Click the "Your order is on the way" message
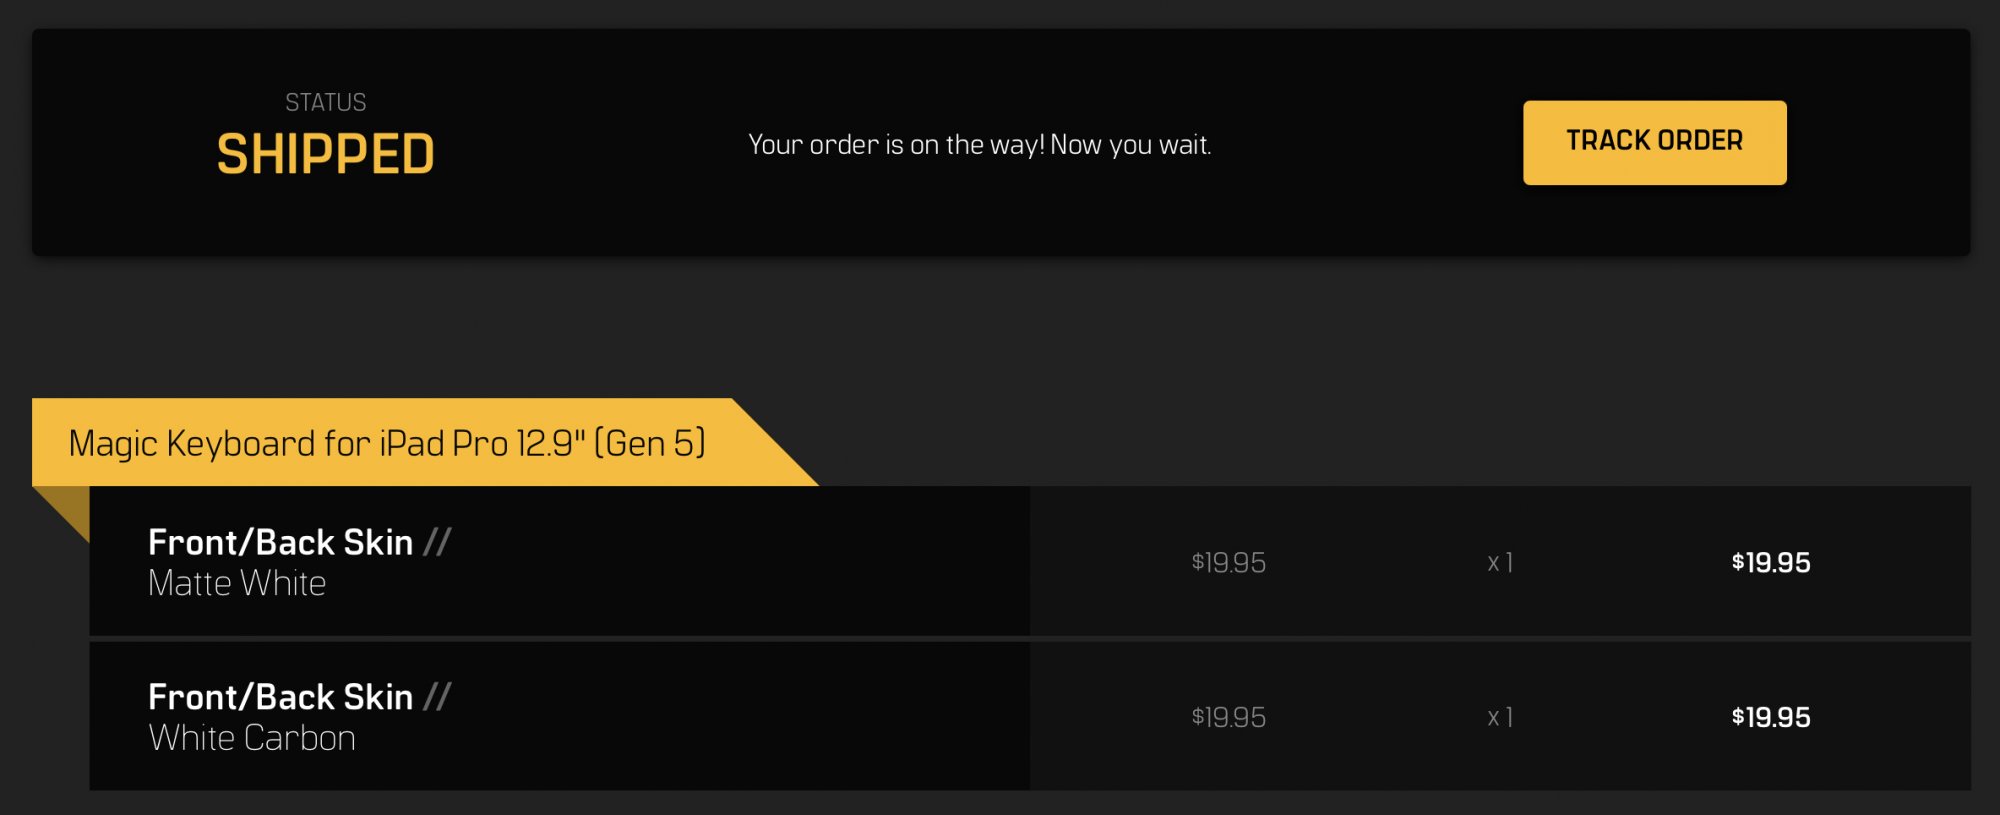2000x815 pixels. 979,145
